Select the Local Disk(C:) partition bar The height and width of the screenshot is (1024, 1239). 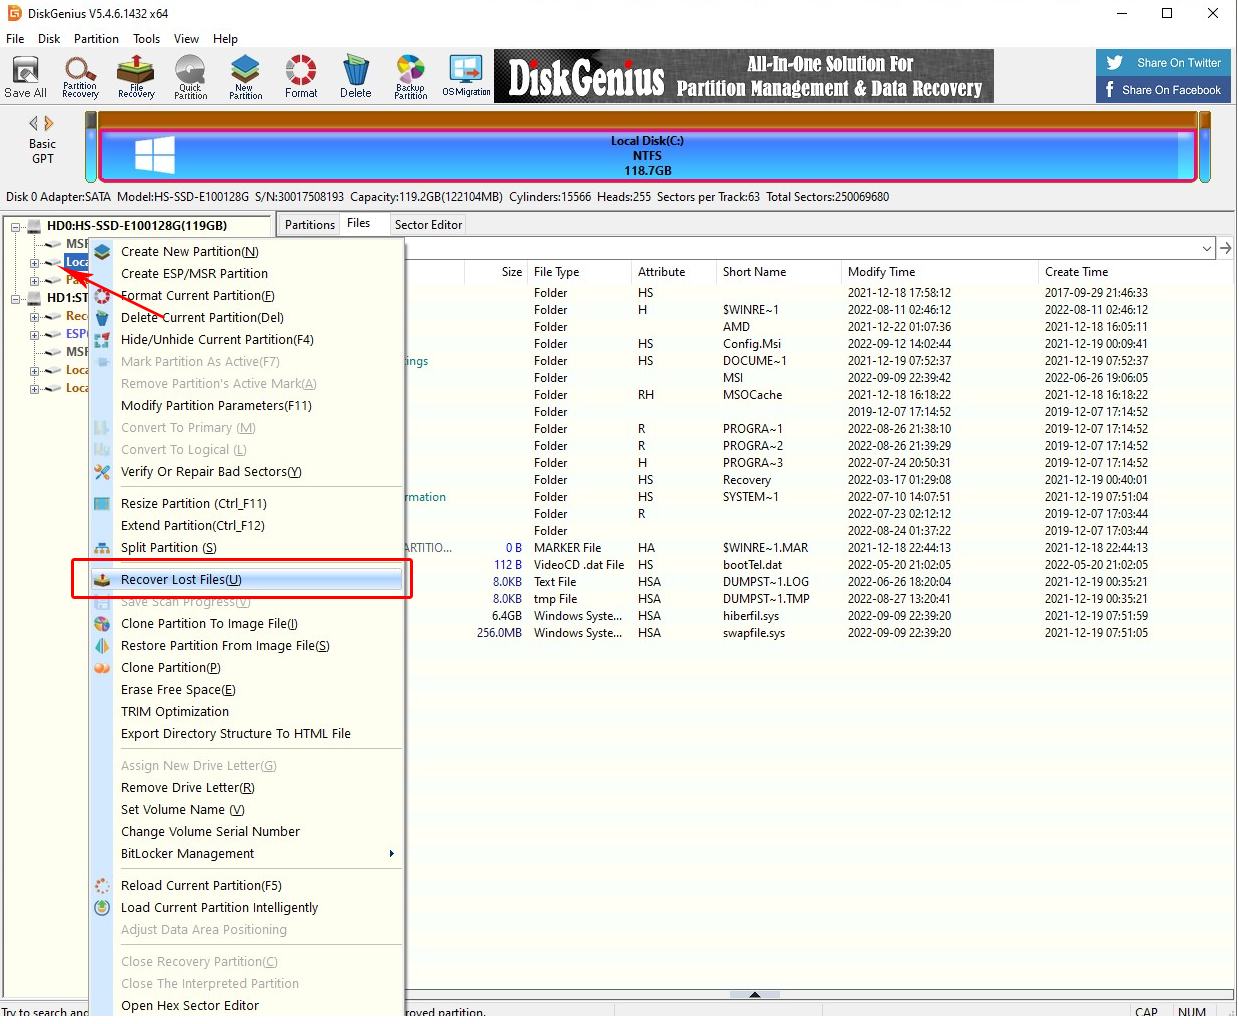(646, 156)
